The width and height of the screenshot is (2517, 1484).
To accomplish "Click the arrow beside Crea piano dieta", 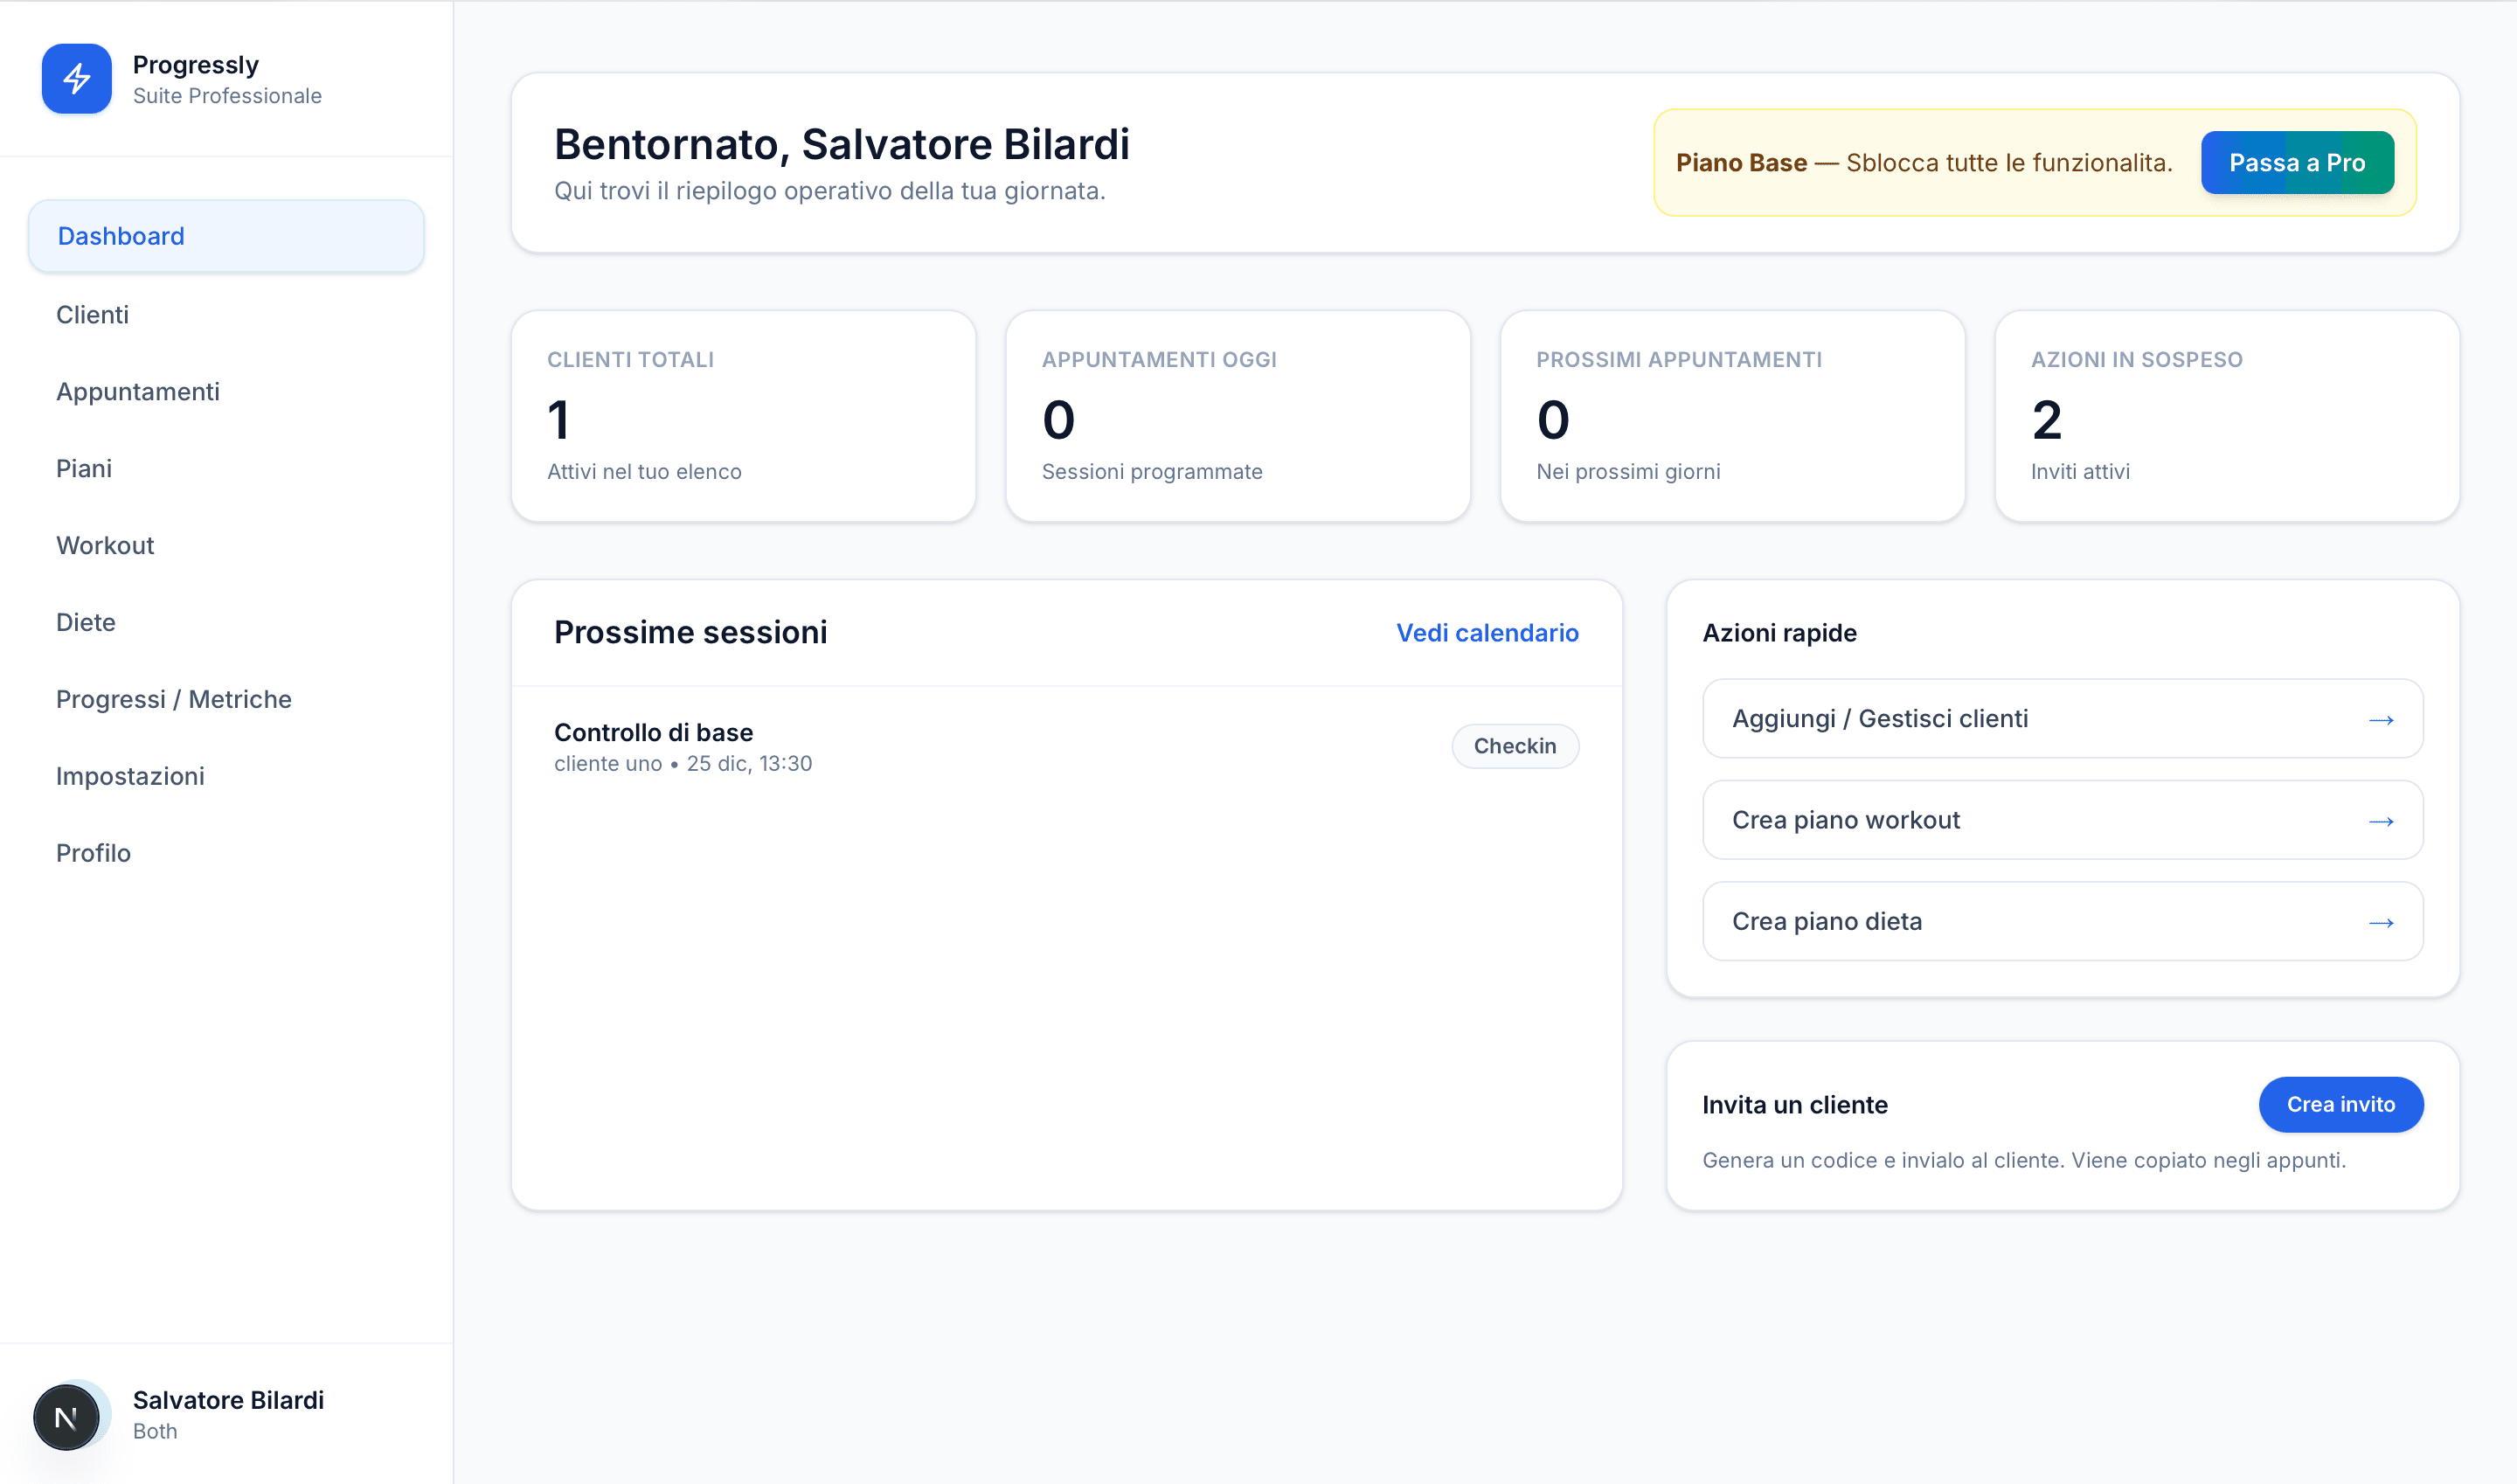I will [2383, 921].
